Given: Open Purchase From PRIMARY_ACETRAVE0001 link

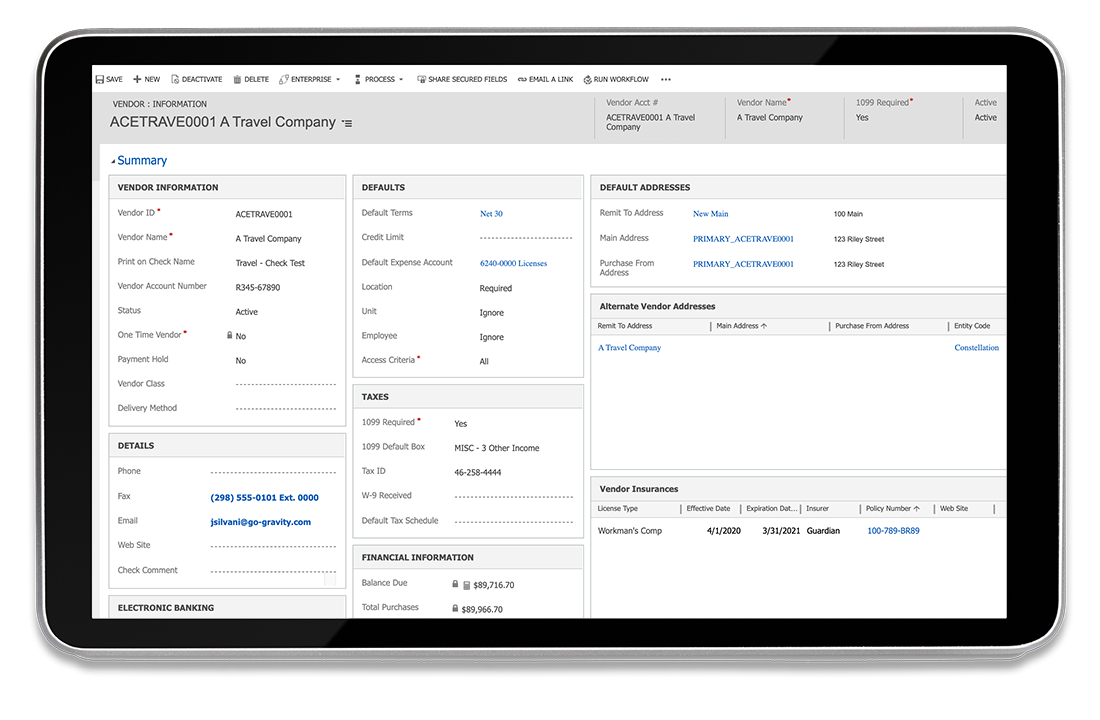Looking at the screenshot, I should [x=744, y=264].
